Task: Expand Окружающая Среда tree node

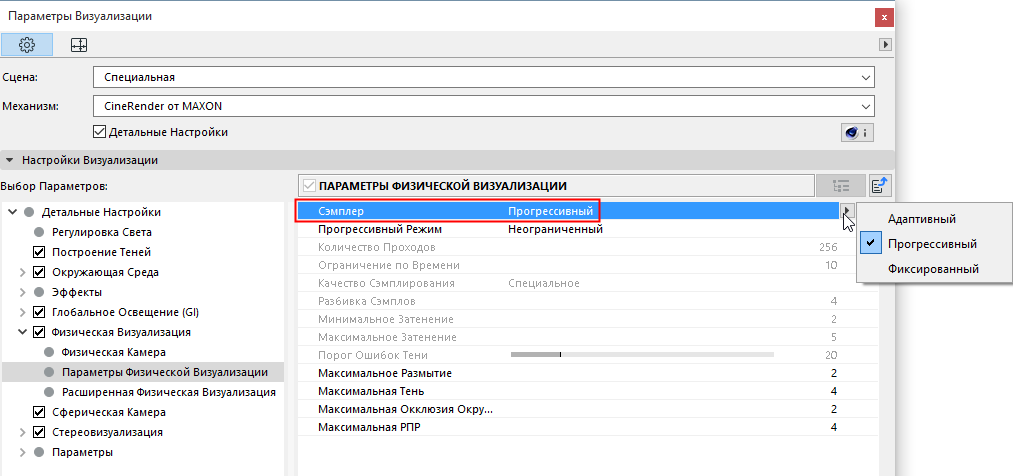Action: [x=23, y=272]
